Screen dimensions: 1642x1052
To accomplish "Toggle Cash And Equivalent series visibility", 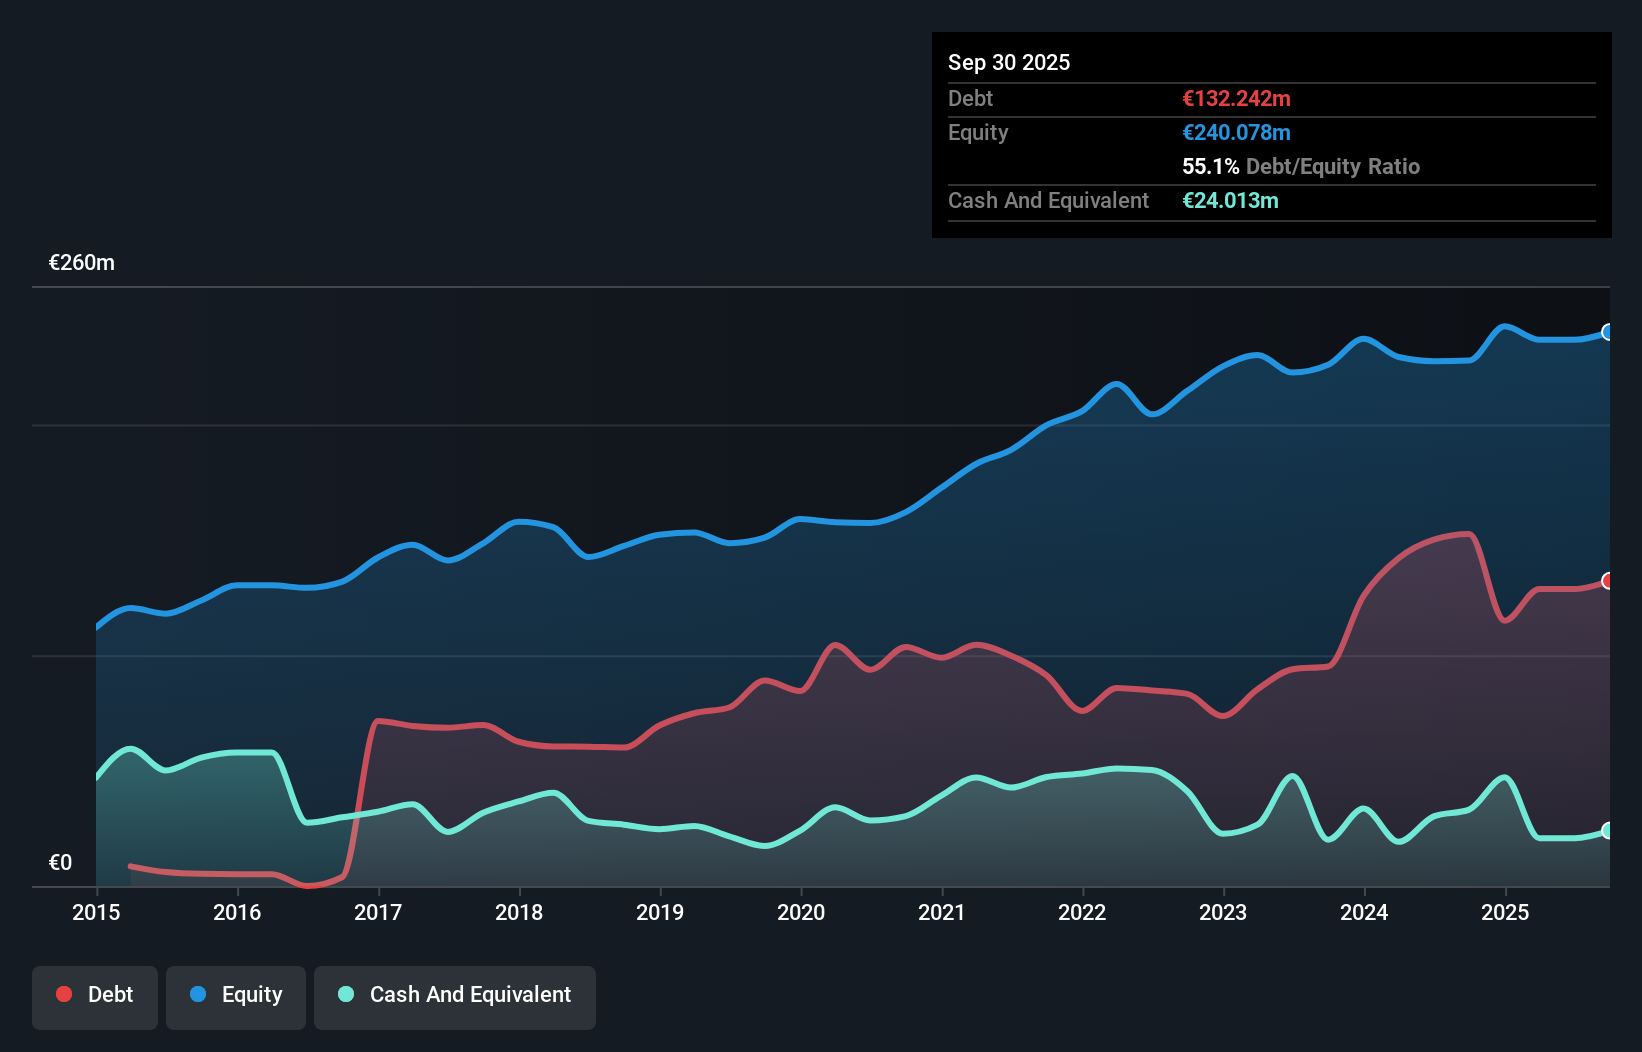I will tap(454, 995).
